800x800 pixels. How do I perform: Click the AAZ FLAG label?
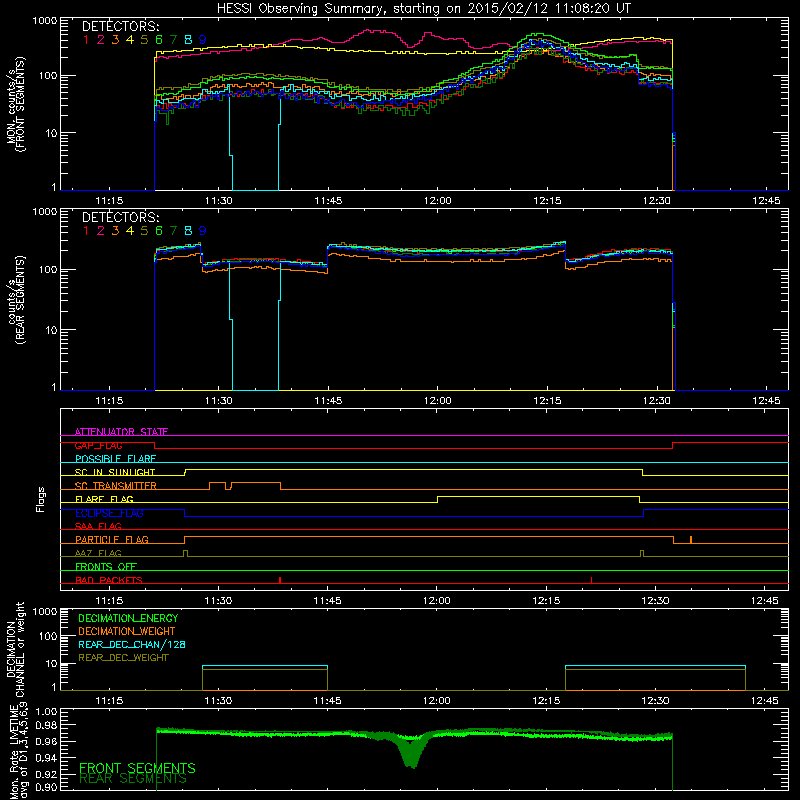click(98, 553)
